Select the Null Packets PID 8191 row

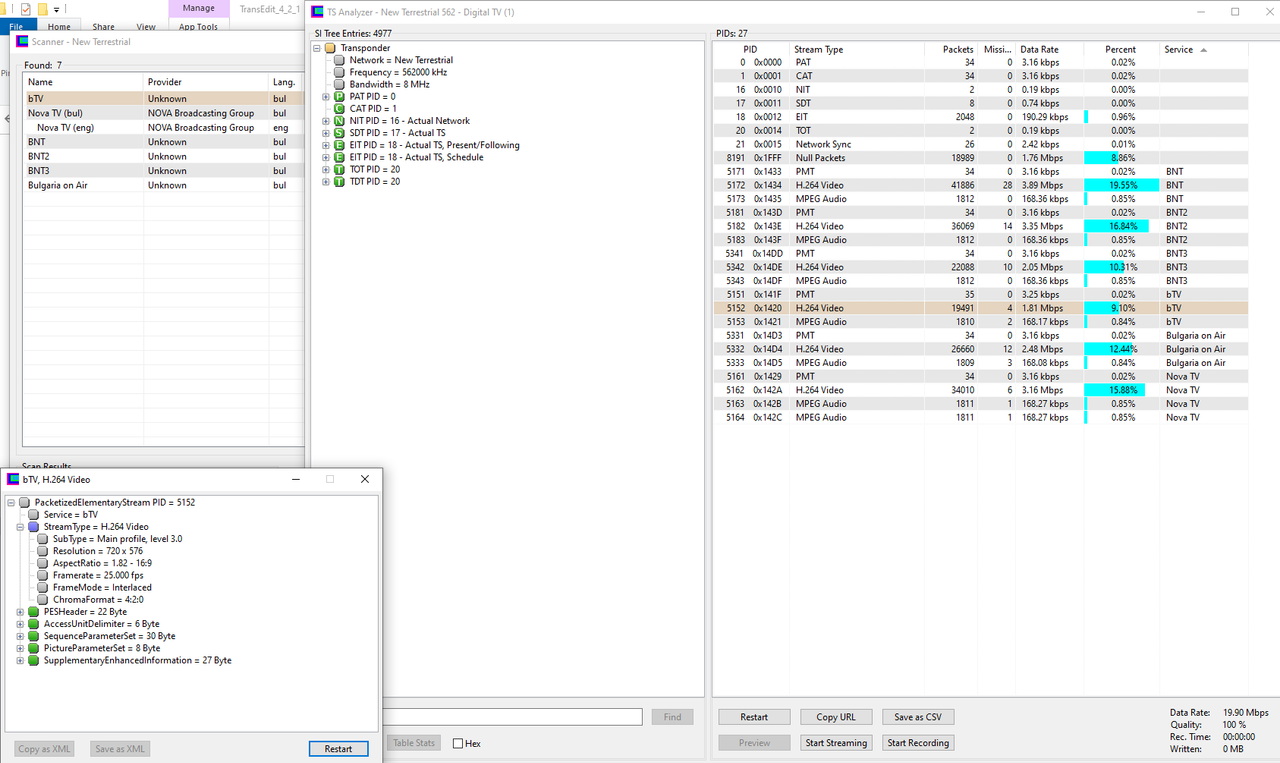coord(980,158)
